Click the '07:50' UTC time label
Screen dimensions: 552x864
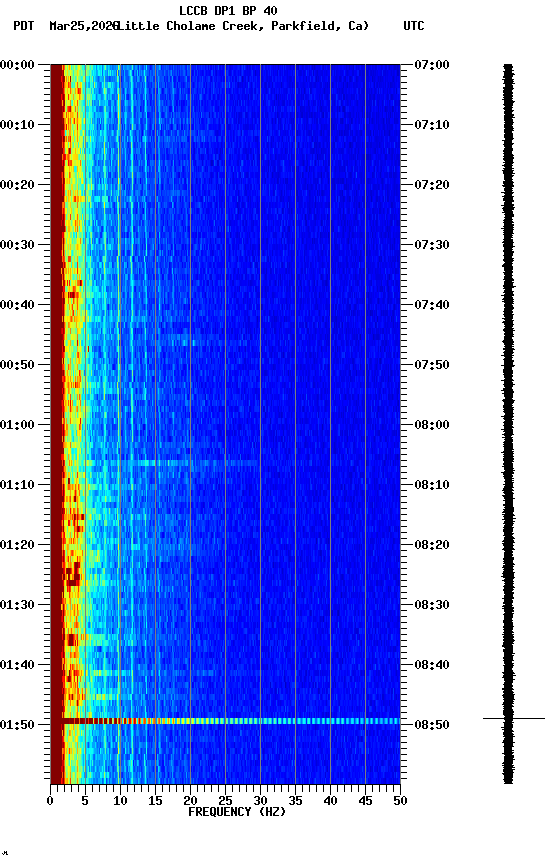432,365
